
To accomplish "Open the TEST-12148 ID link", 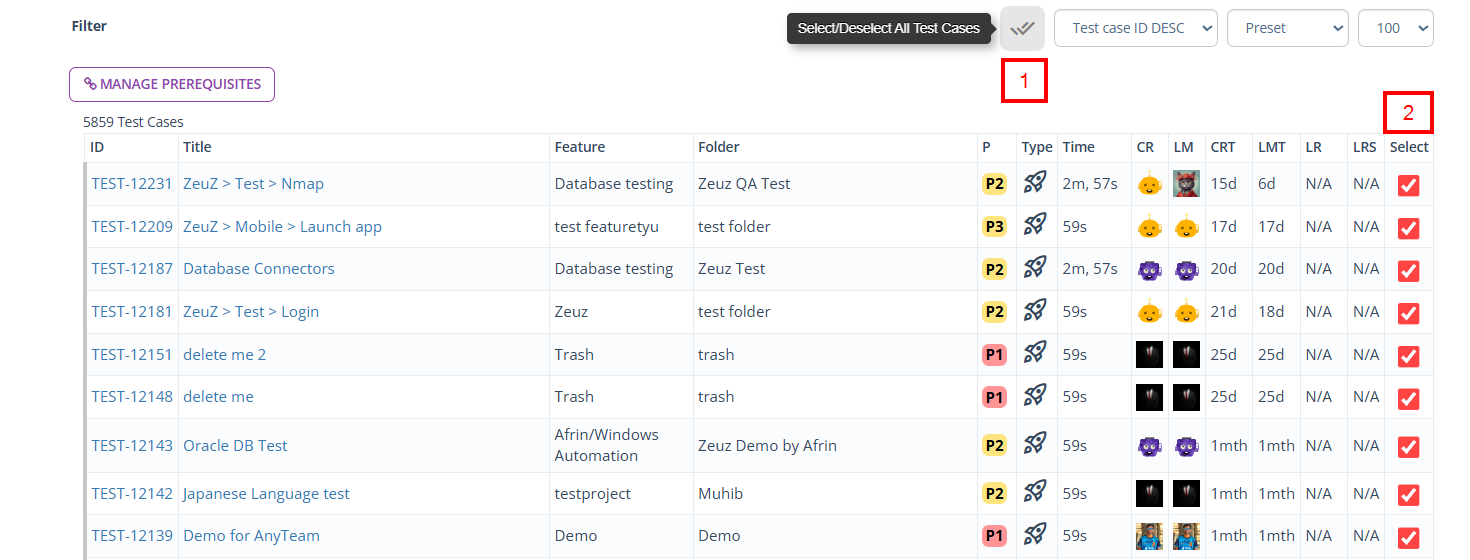I will [x=132, y=397].
